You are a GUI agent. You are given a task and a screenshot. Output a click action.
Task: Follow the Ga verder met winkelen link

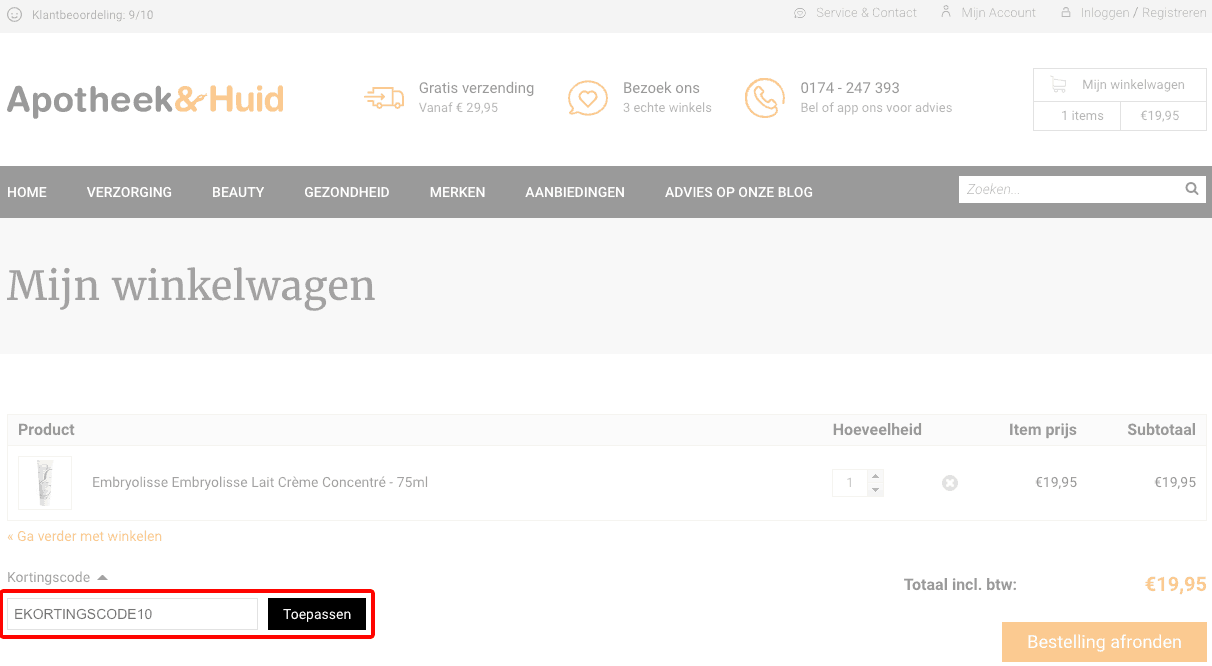tap(84, 536)
